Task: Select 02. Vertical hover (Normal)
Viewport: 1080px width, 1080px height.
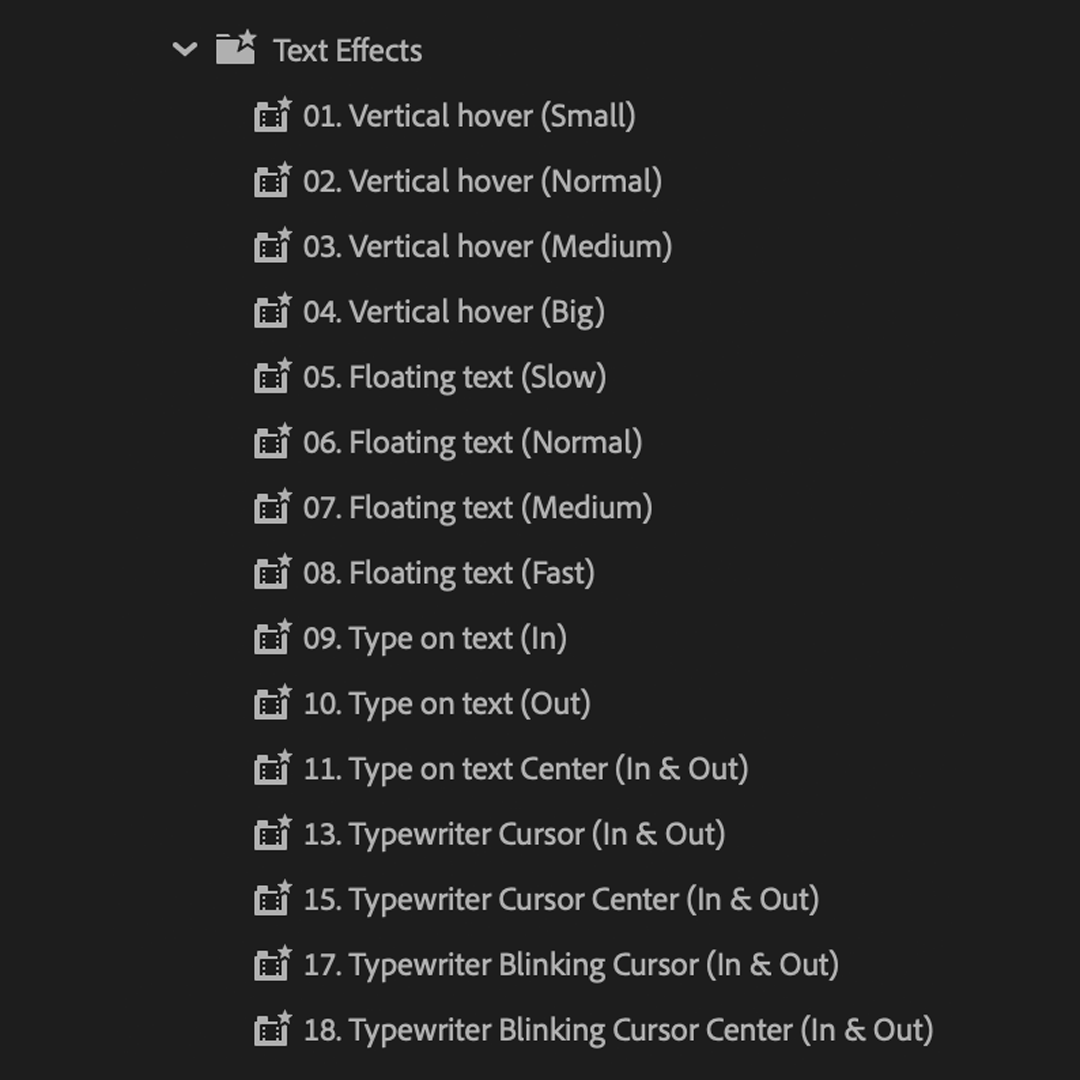Action: [480, 180]
